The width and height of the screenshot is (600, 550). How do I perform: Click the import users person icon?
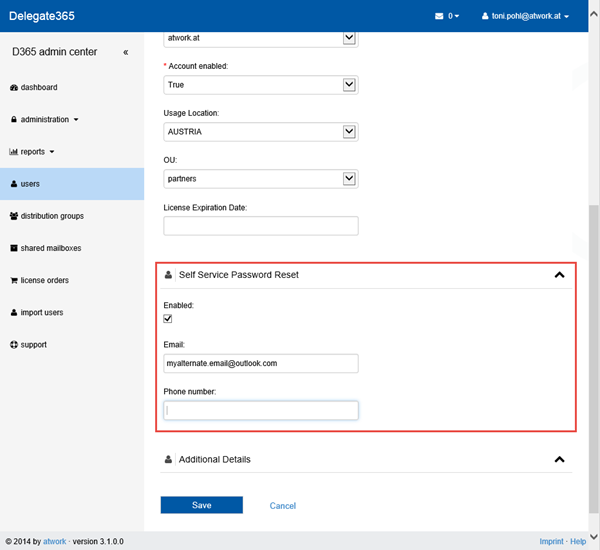click(x=13, y=313)
